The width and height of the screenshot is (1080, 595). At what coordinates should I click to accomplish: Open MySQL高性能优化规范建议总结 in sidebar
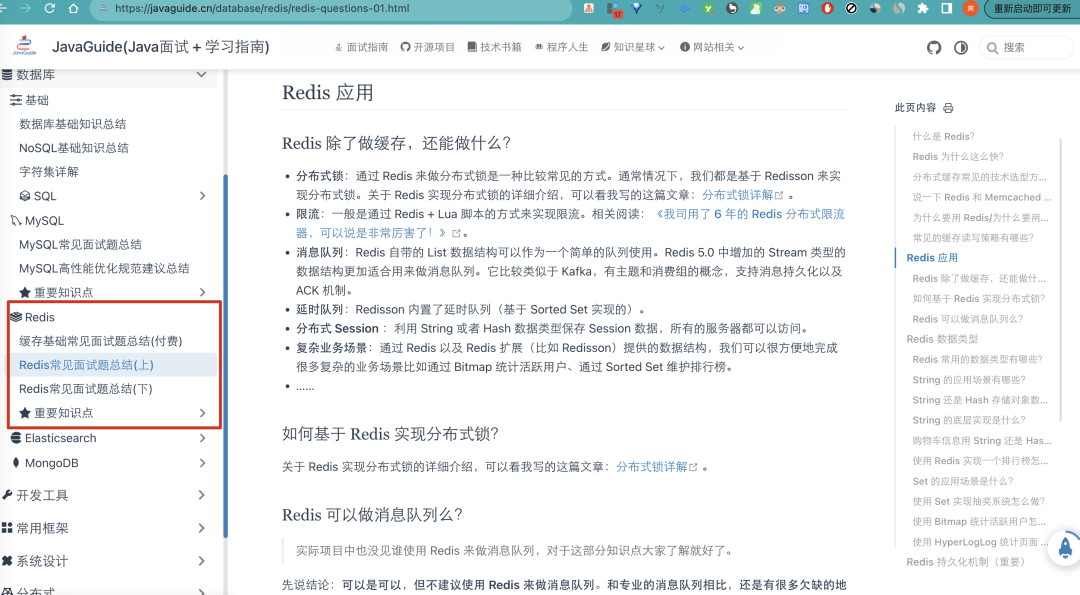tap(104, 269)
